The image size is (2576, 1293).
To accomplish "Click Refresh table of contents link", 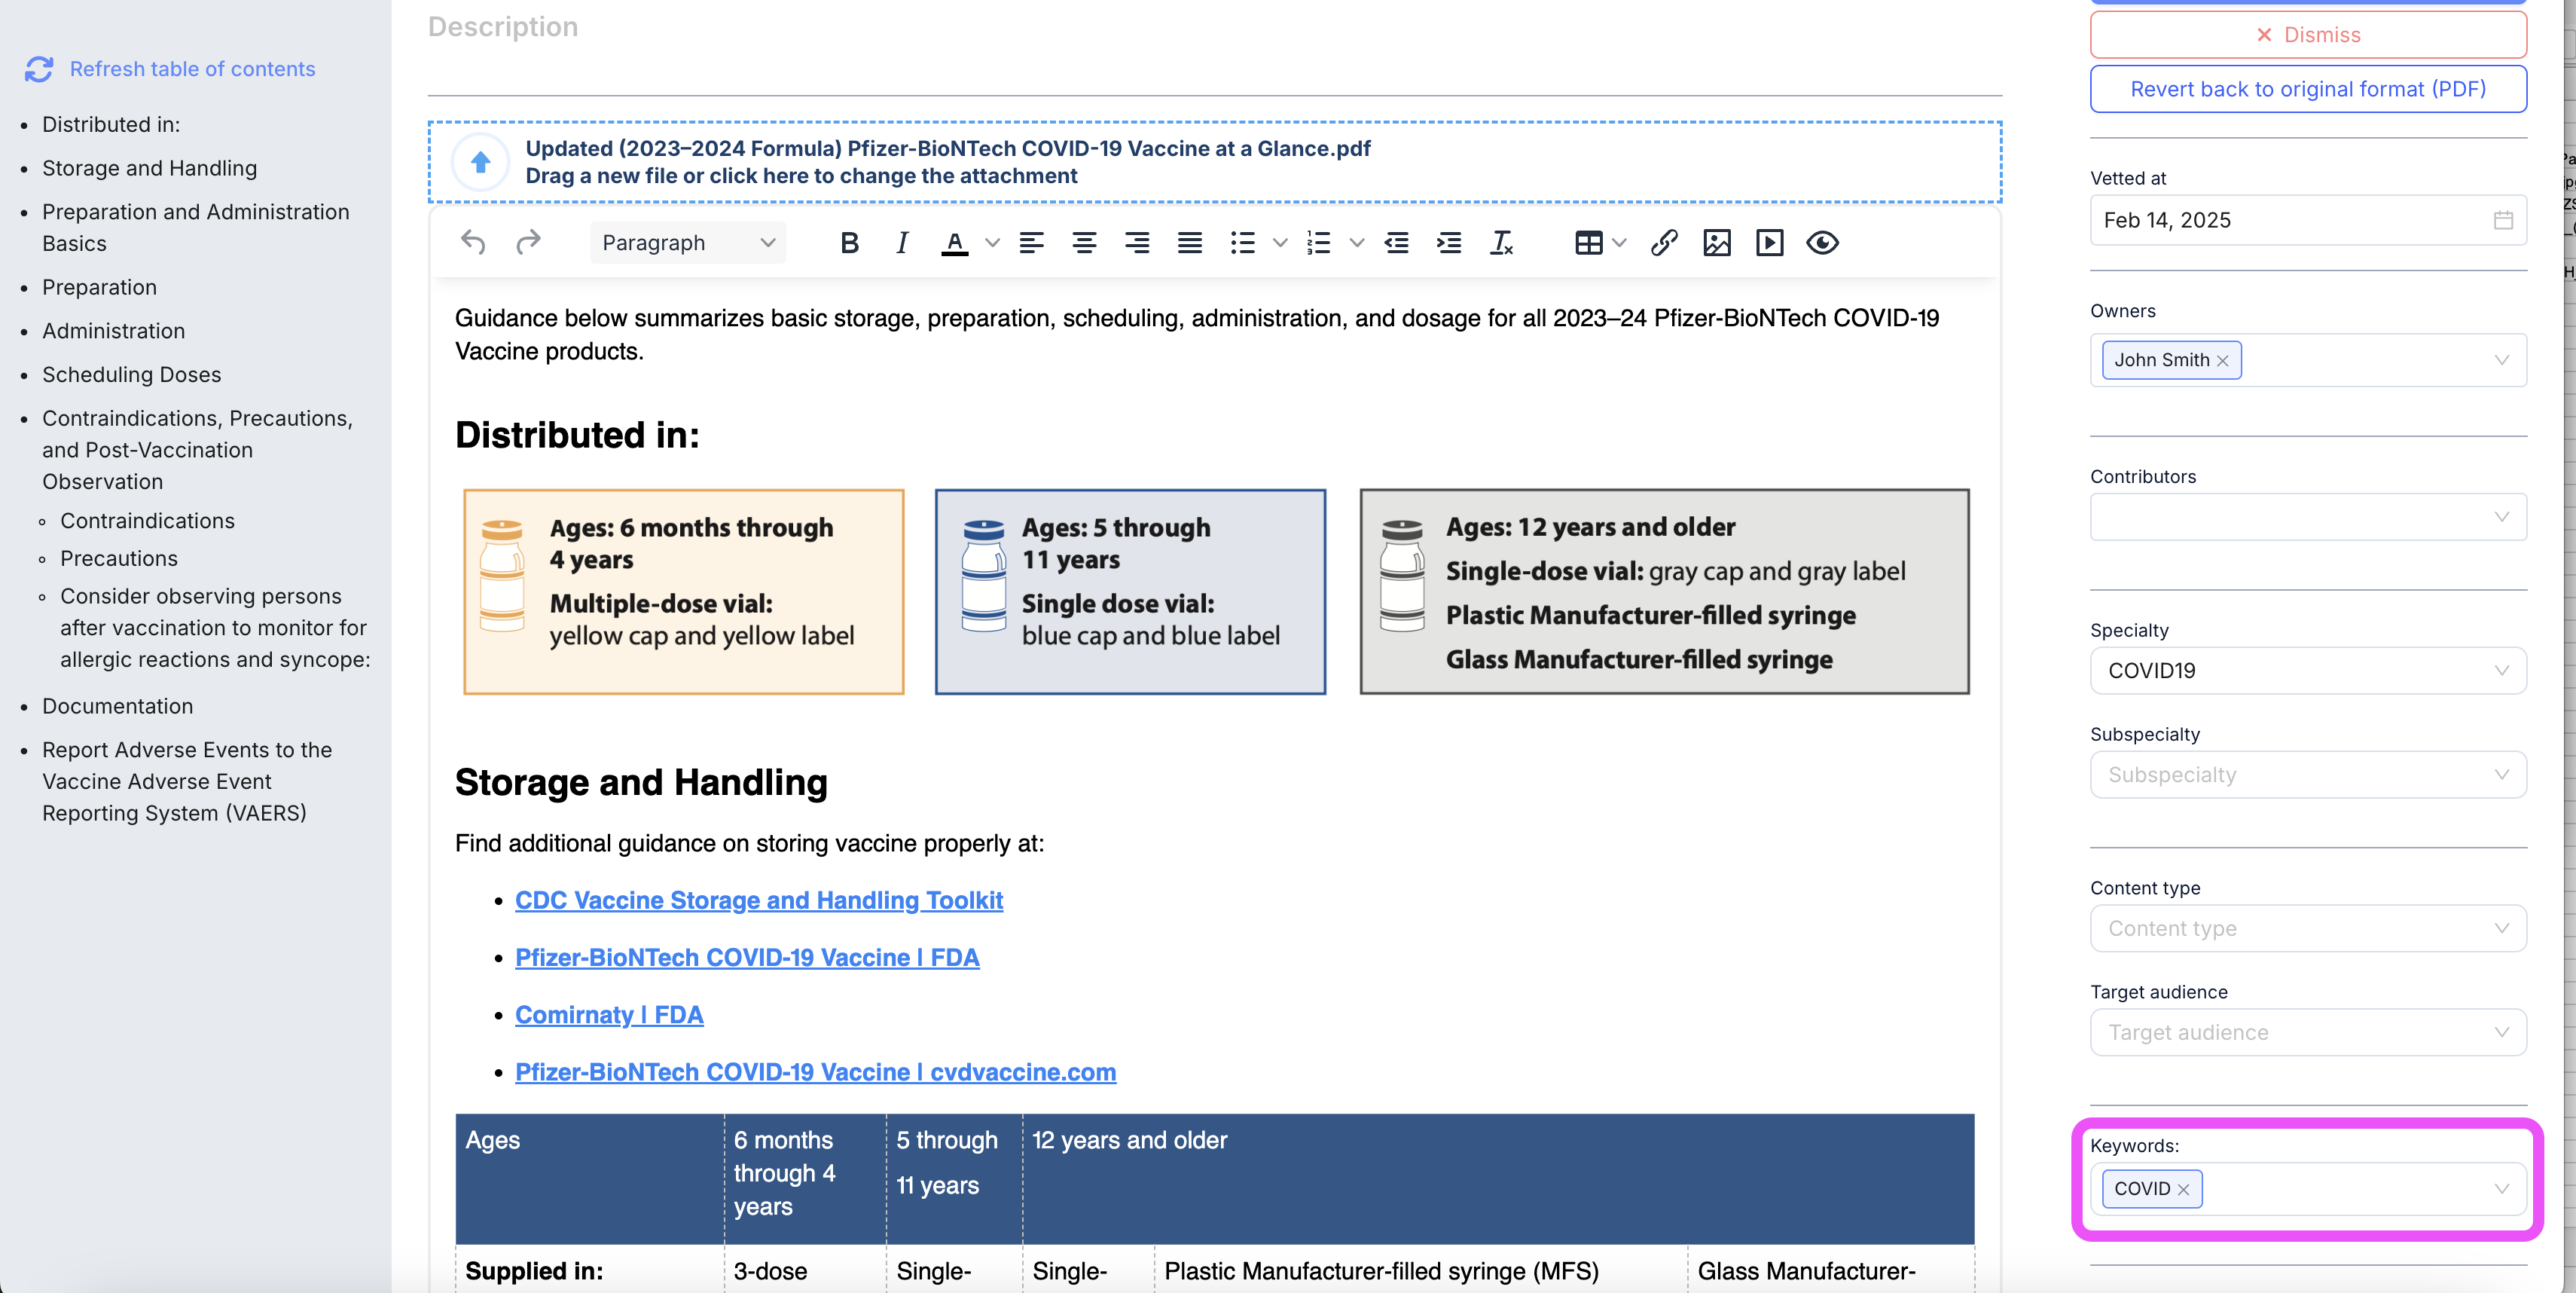I will click(193, 69).
